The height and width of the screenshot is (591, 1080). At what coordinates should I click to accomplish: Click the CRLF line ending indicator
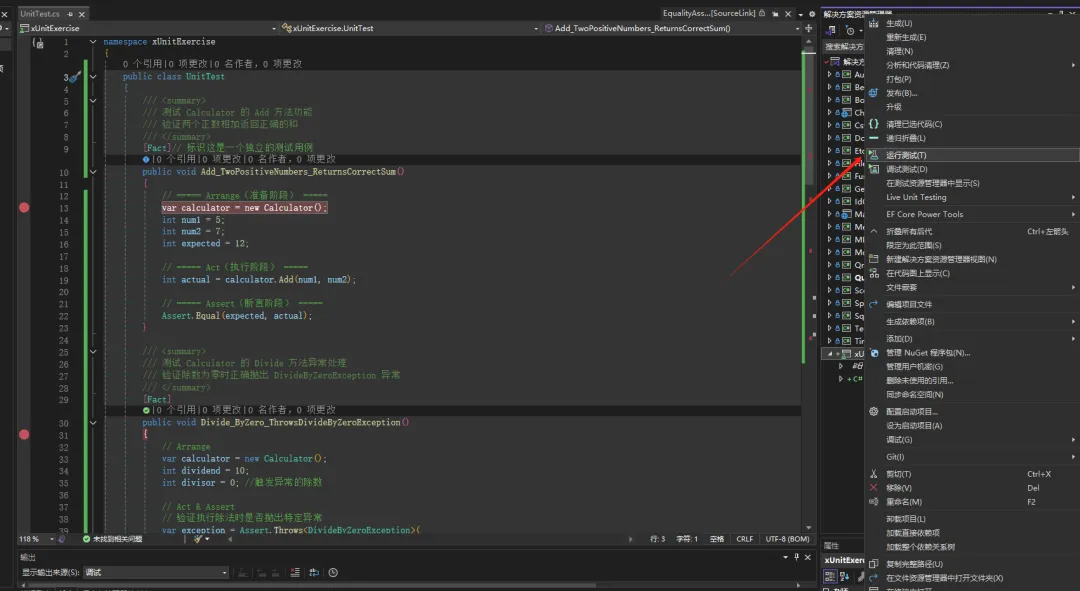tap(745, 539)
